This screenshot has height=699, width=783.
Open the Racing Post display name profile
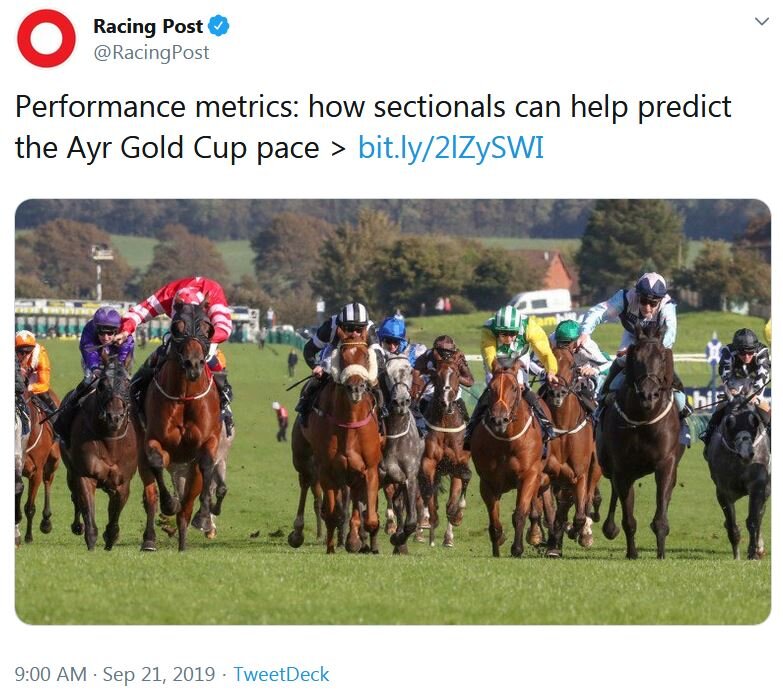148,26
